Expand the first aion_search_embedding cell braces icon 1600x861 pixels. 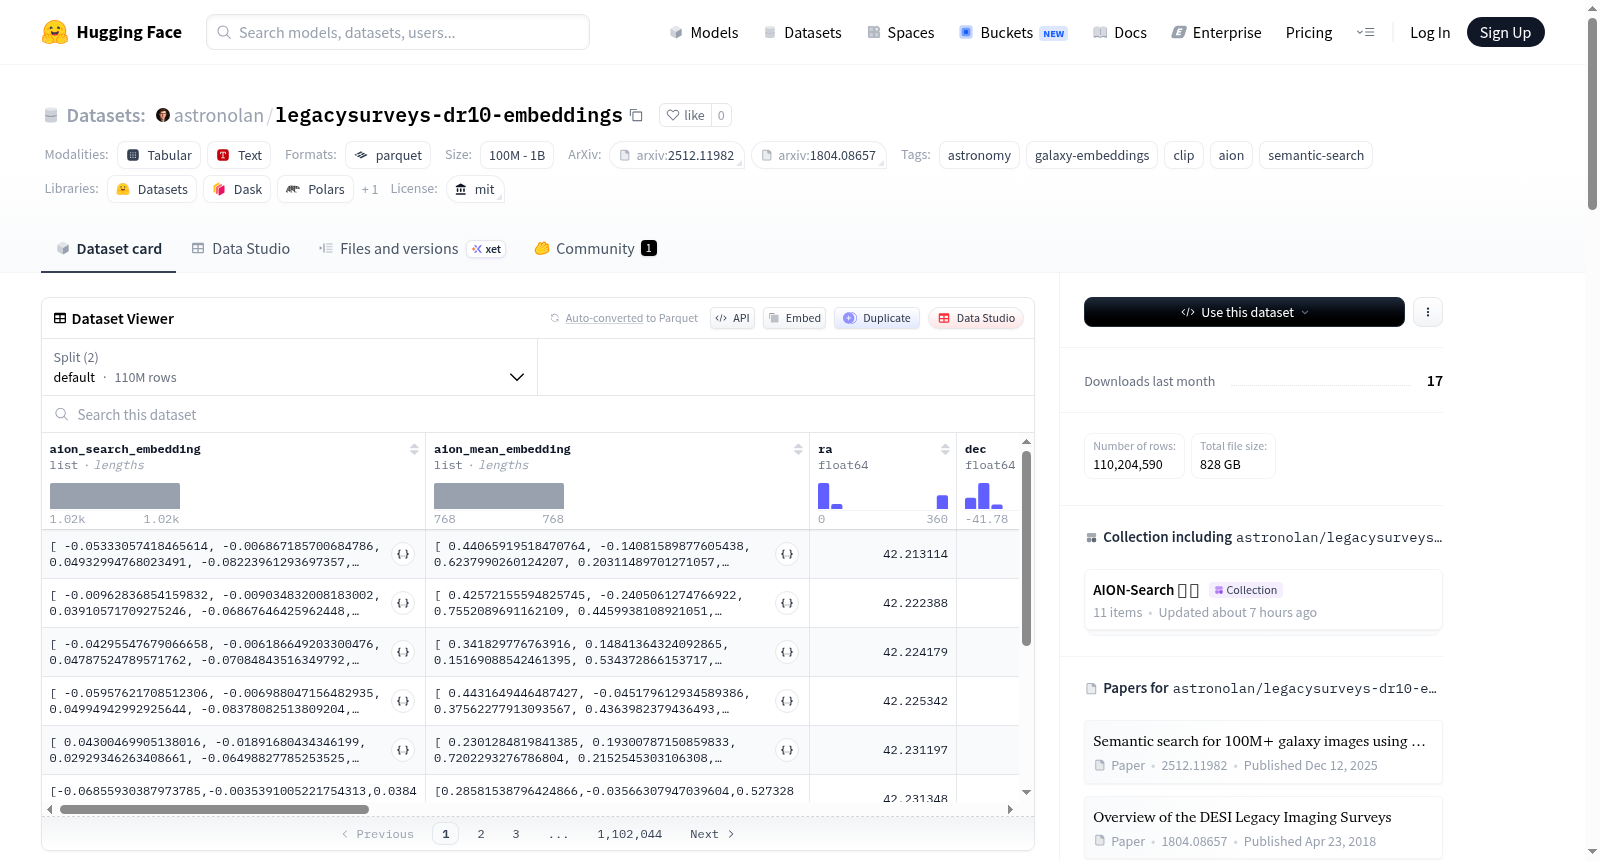point(403,554)
